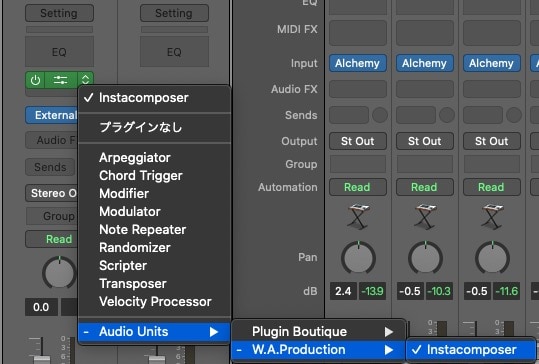Pick the Randomizer plug-in
This screenshot has width=539, height=364.
click(154, 247)
